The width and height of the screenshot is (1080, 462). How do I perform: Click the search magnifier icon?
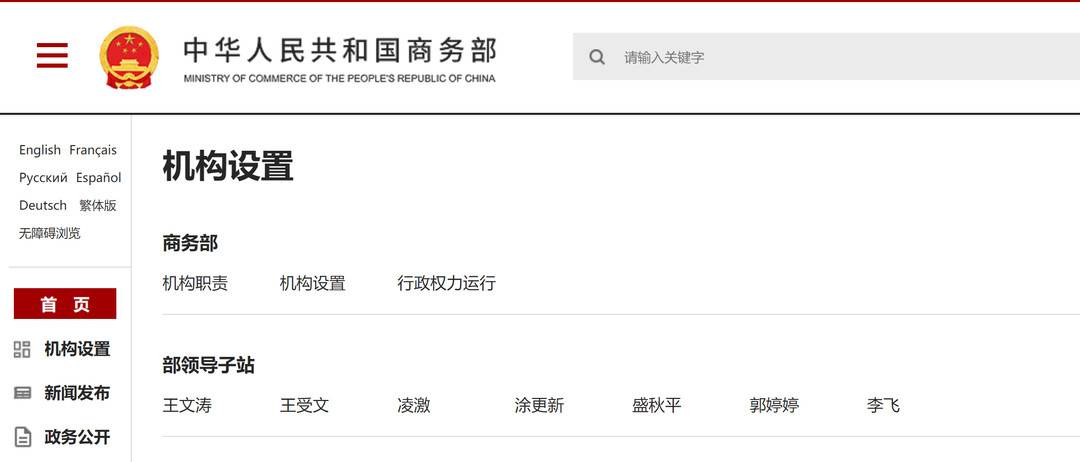pyautogui.click(x=597, y=57)
